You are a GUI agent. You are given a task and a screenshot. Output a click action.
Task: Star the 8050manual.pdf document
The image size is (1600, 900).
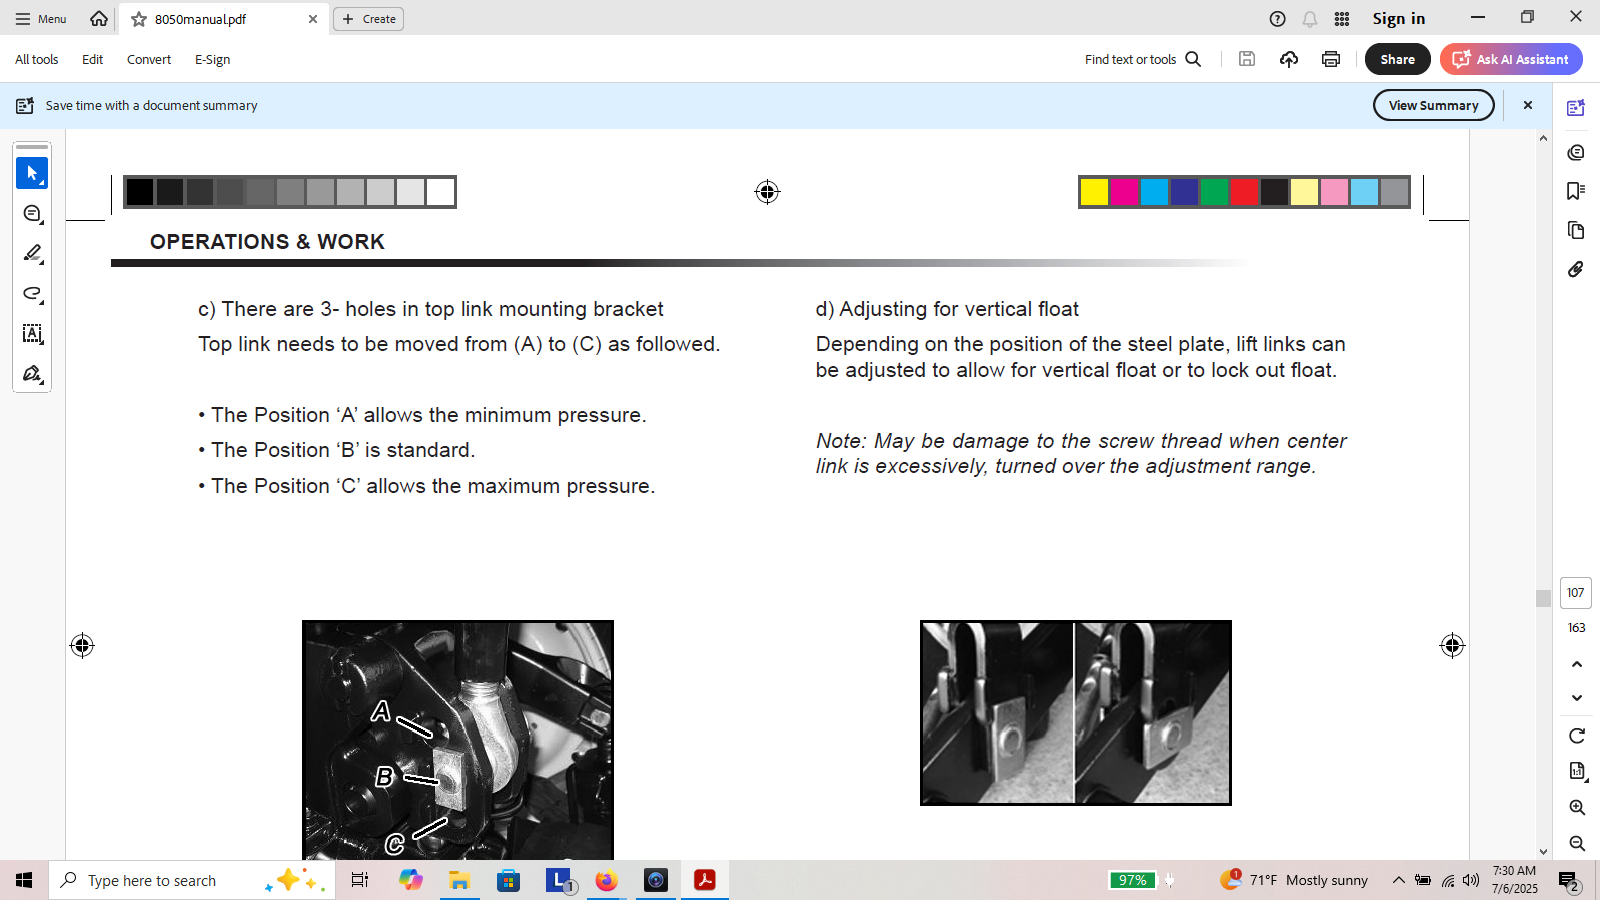139,19
